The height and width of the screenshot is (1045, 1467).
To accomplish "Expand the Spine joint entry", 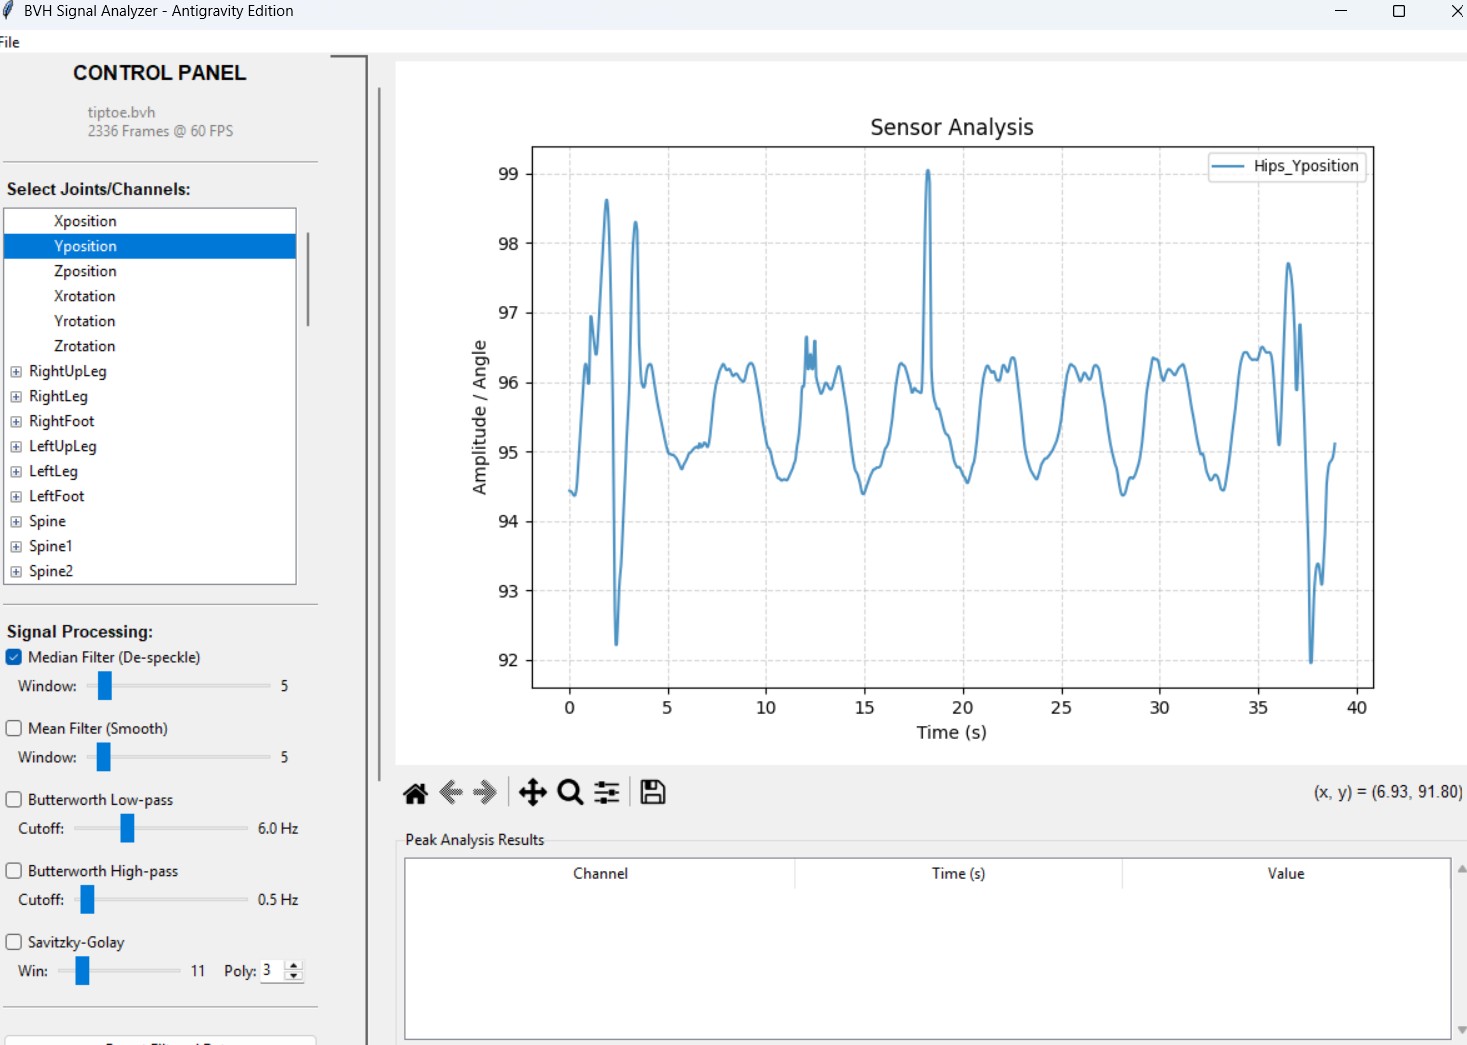I will (x=15, y=521).
